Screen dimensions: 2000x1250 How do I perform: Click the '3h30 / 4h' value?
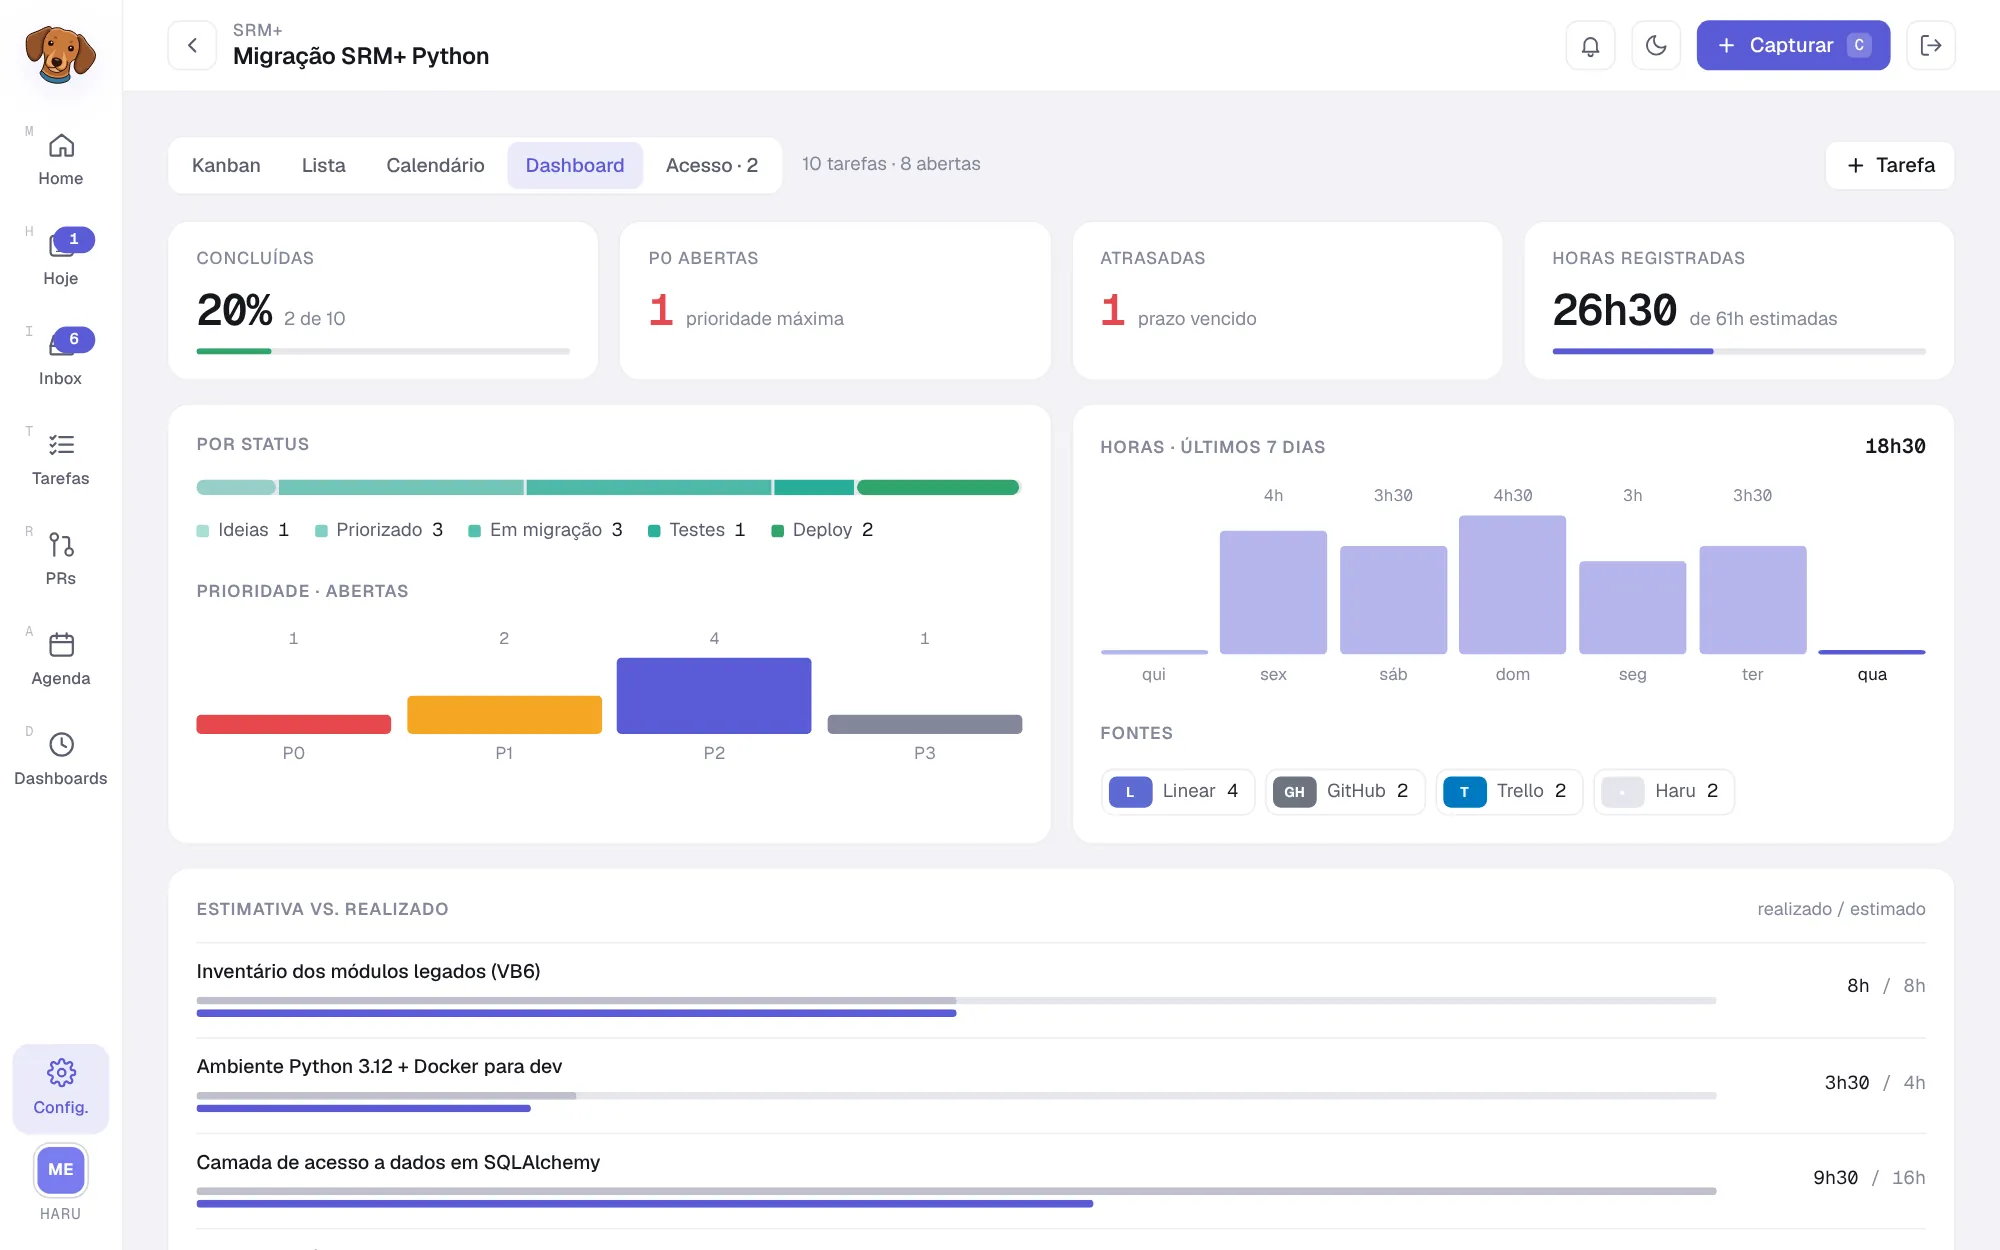tap(1875, 1083)
